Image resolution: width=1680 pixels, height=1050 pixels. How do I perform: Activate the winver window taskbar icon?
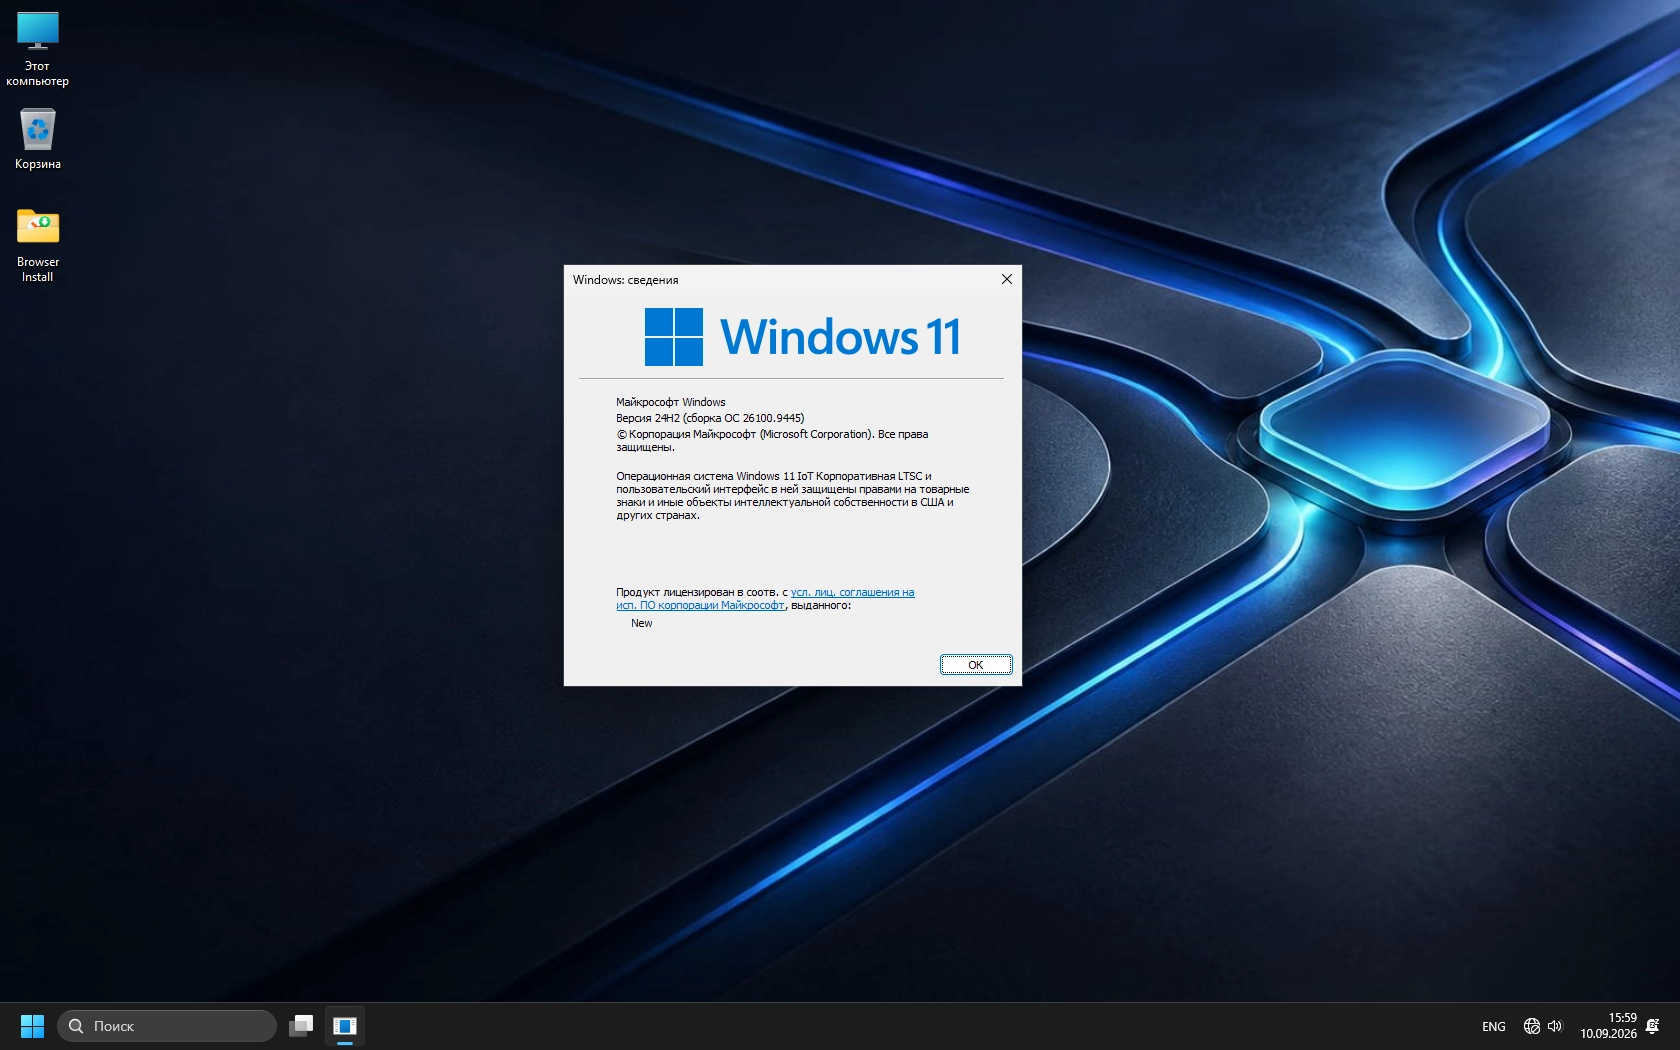point(345,1026)
